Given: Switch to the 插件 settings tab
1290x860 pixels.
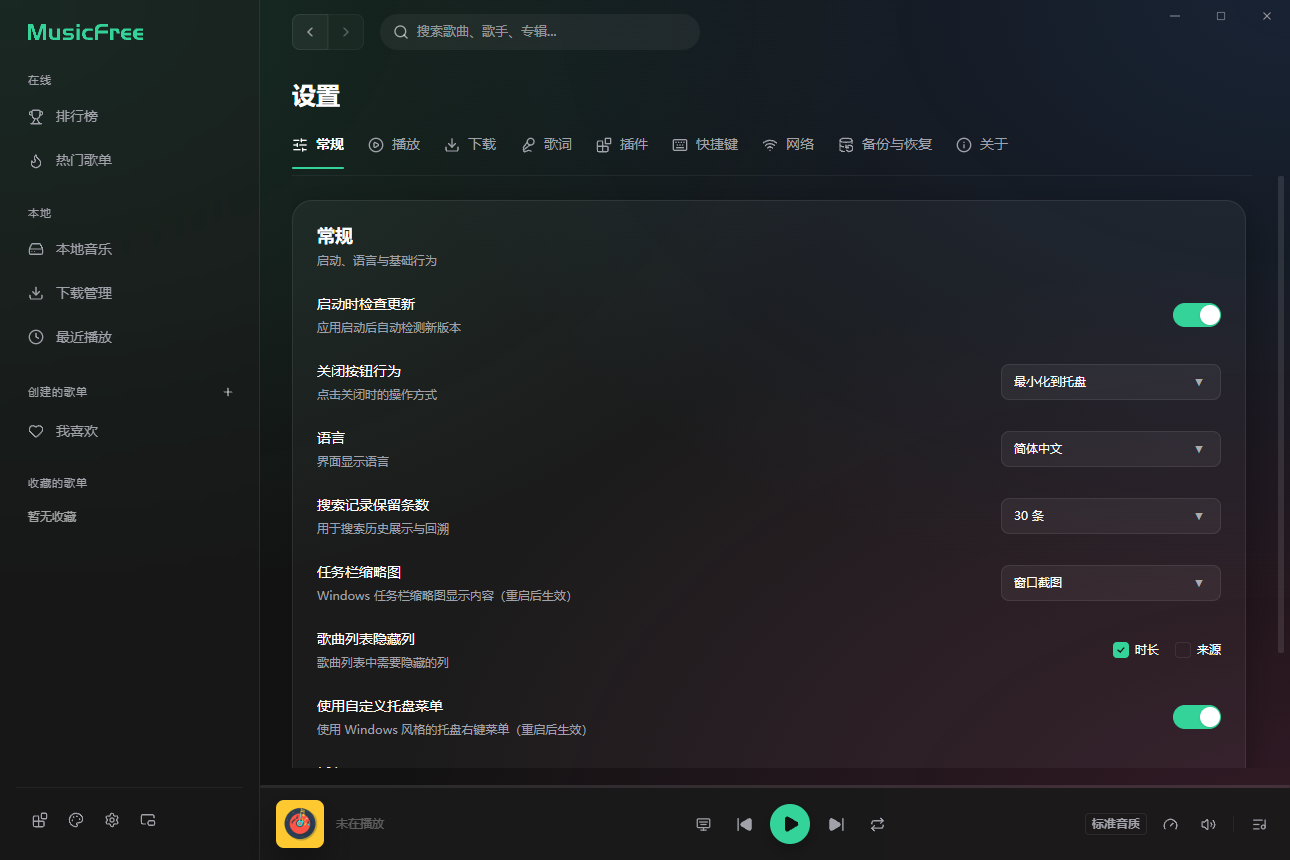Looking at the screenshot, I should click(x=622, y=144).
